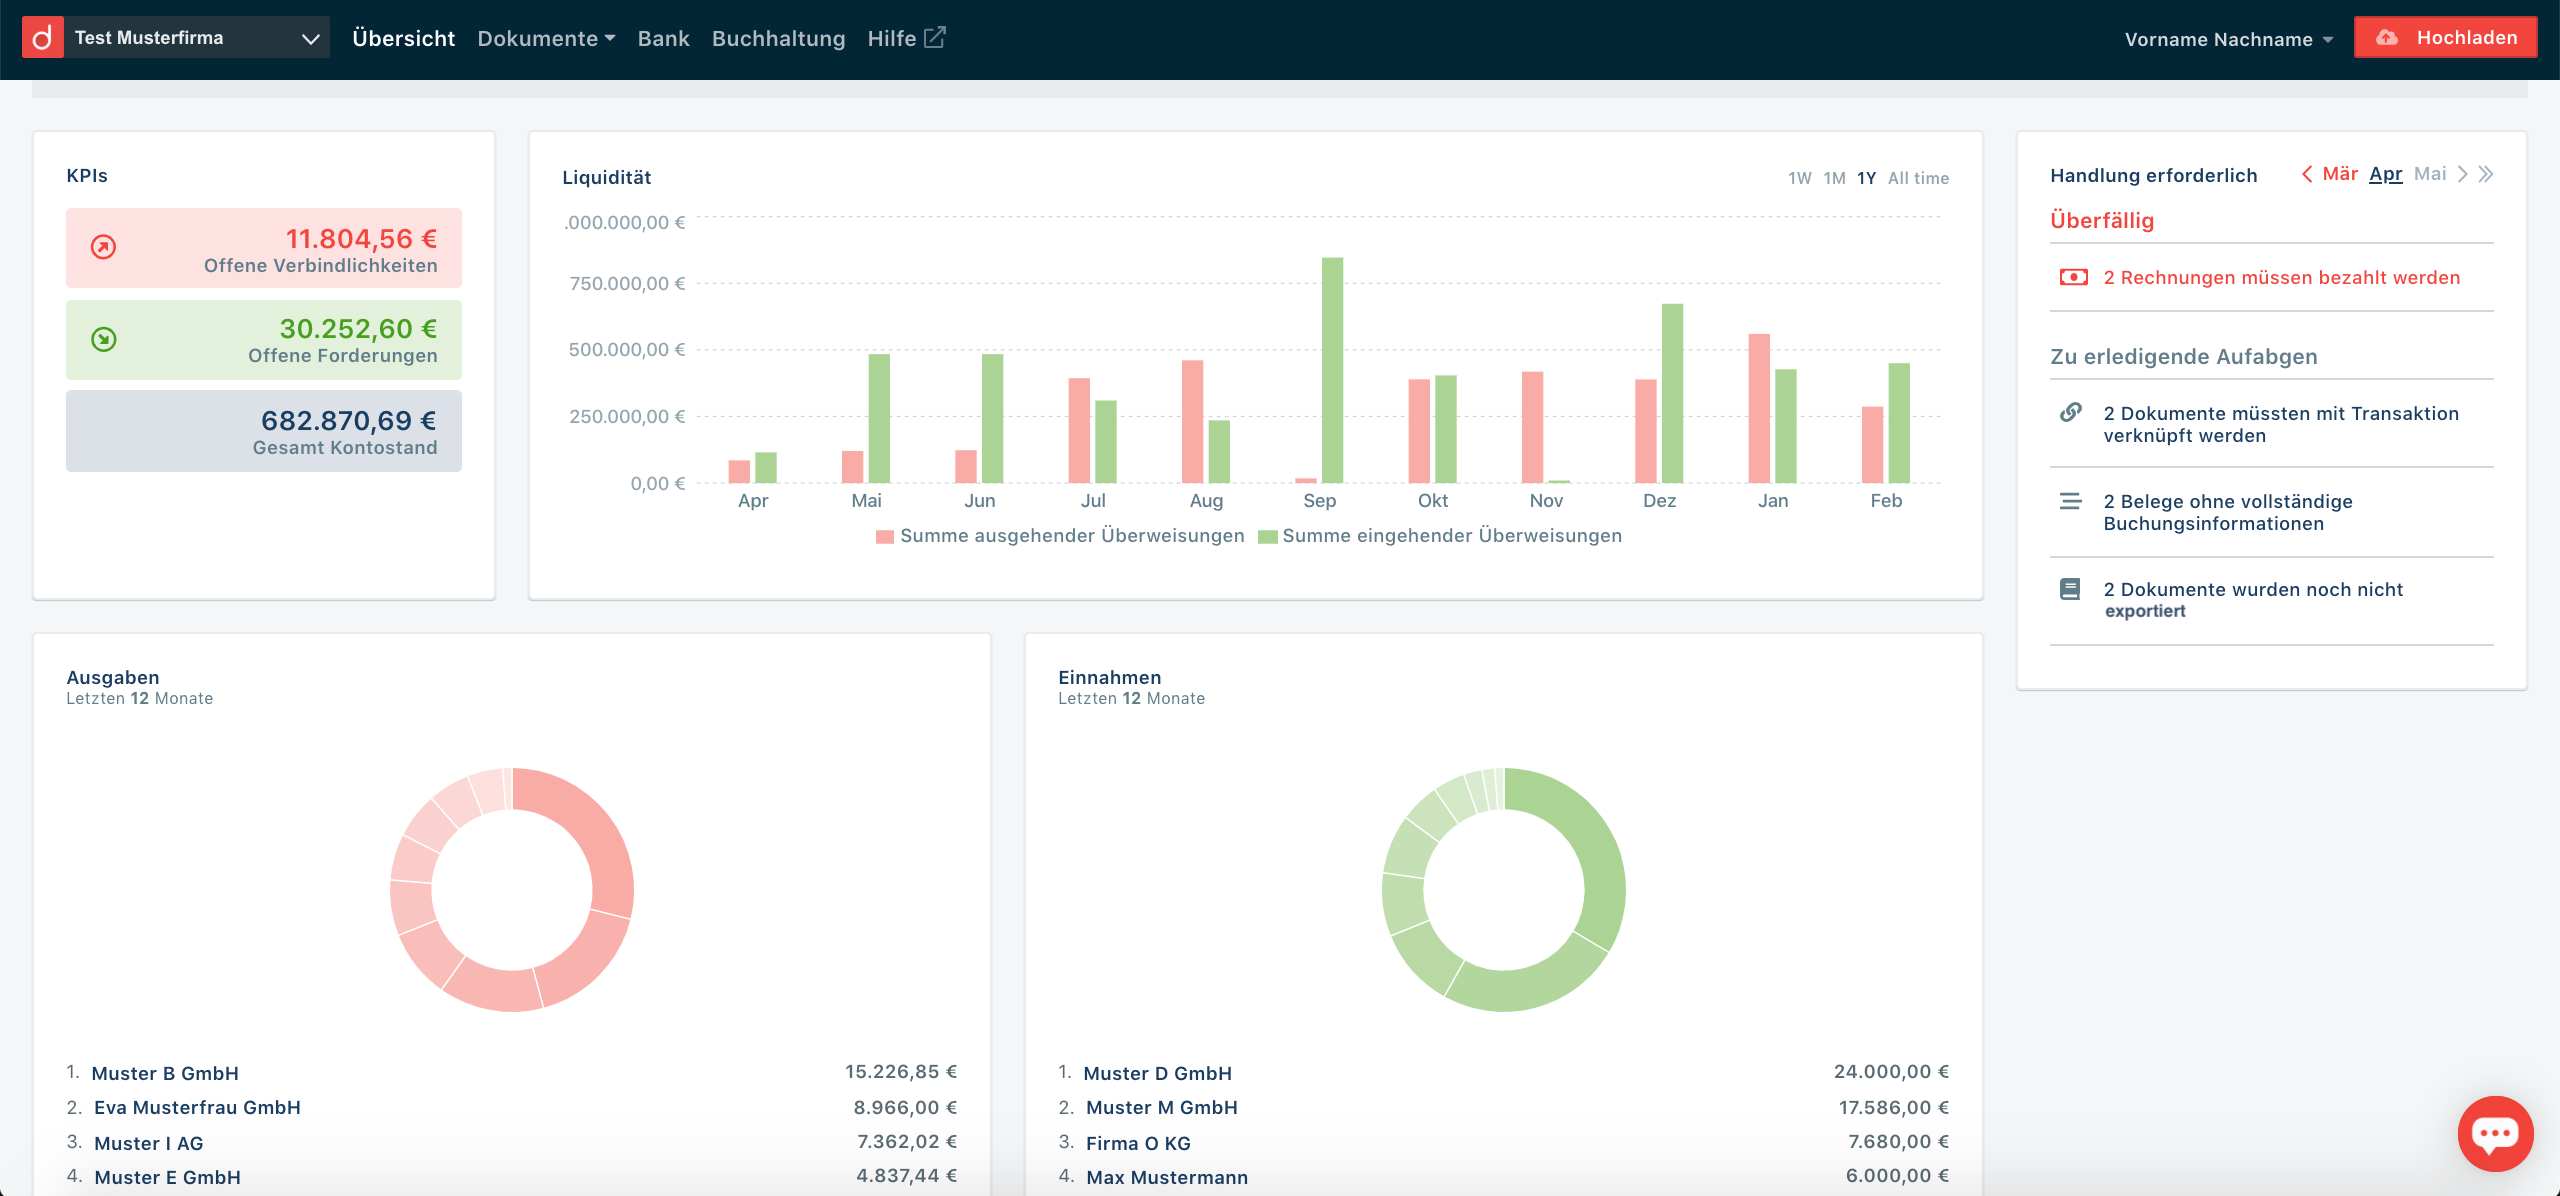Open the Vorname Nachname account dropdown

(2228, 39)
